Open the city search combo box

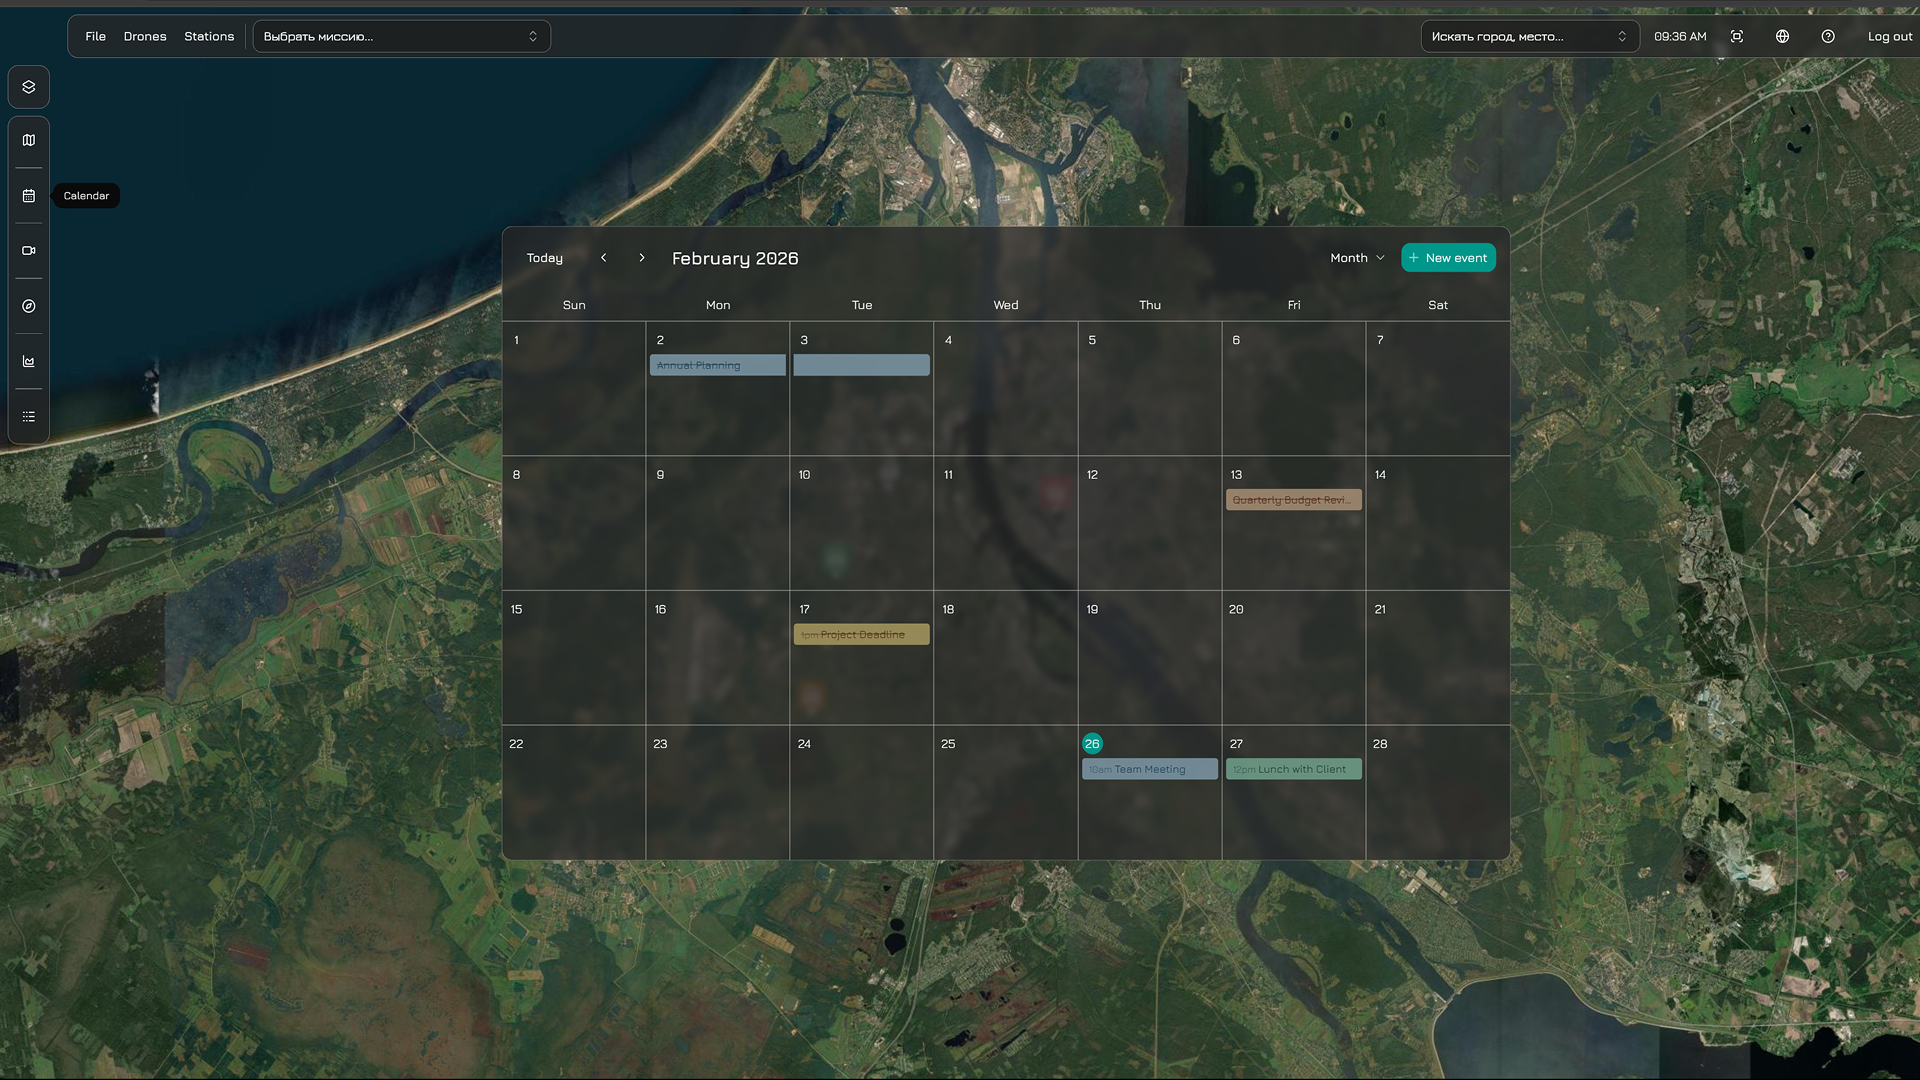point(1529,36)
